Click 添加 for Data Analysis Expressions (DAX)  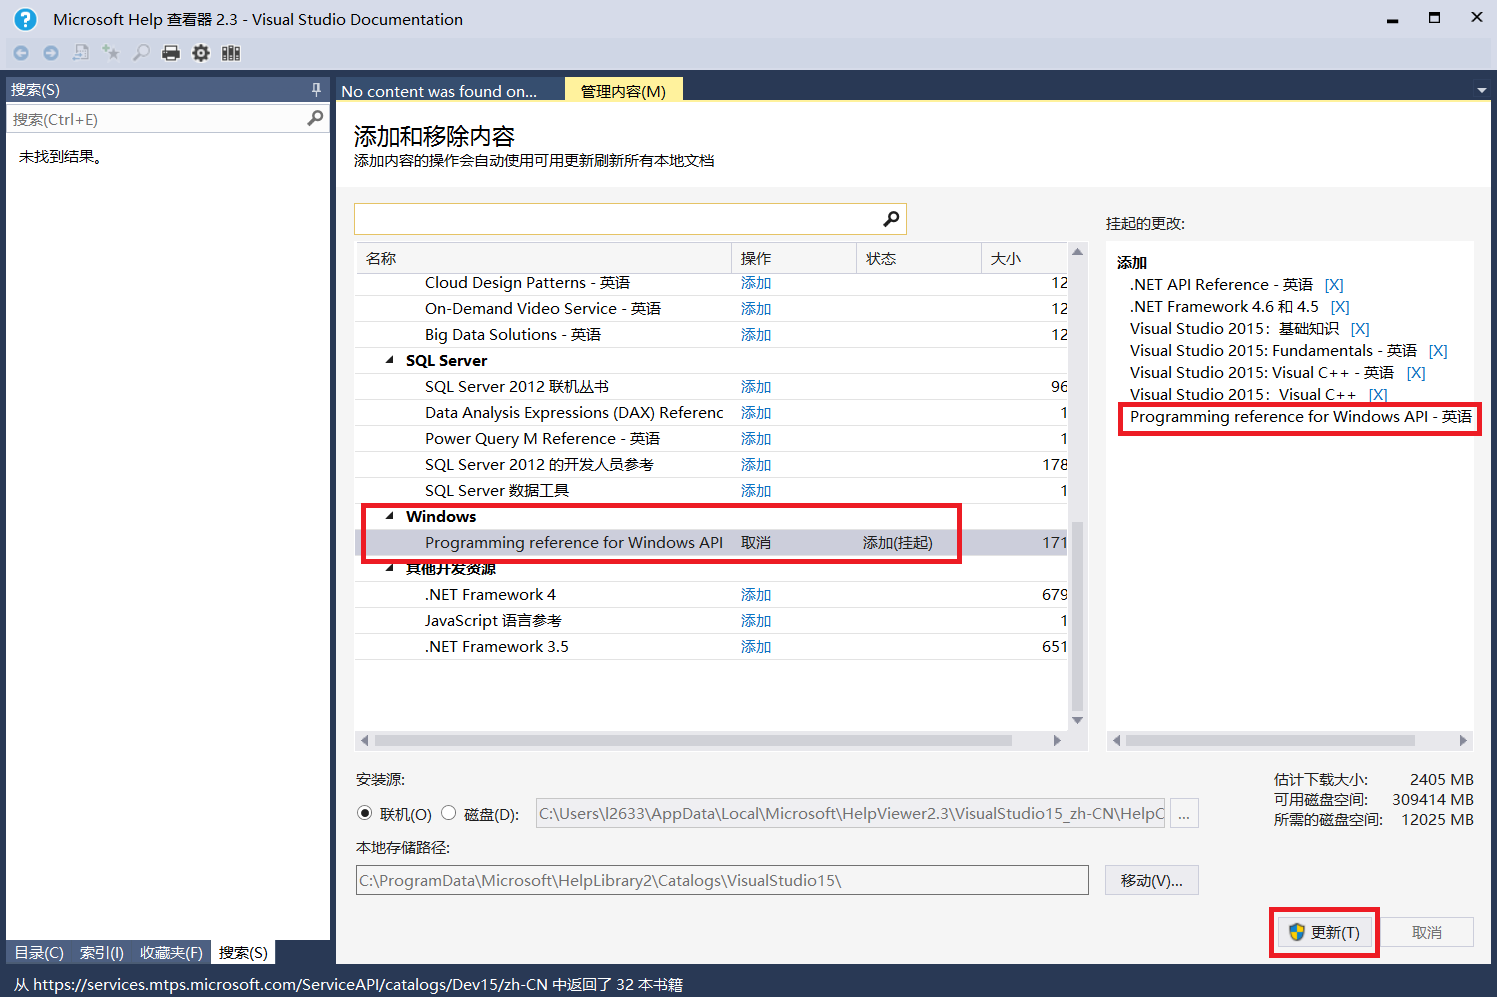click(x=756, y=413)
